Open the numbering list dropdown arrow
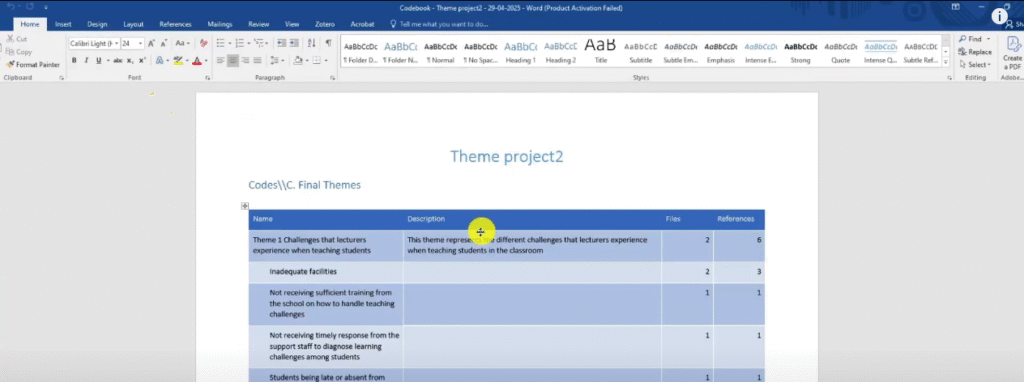This screenshot has width=1024, height=382. 249,44
